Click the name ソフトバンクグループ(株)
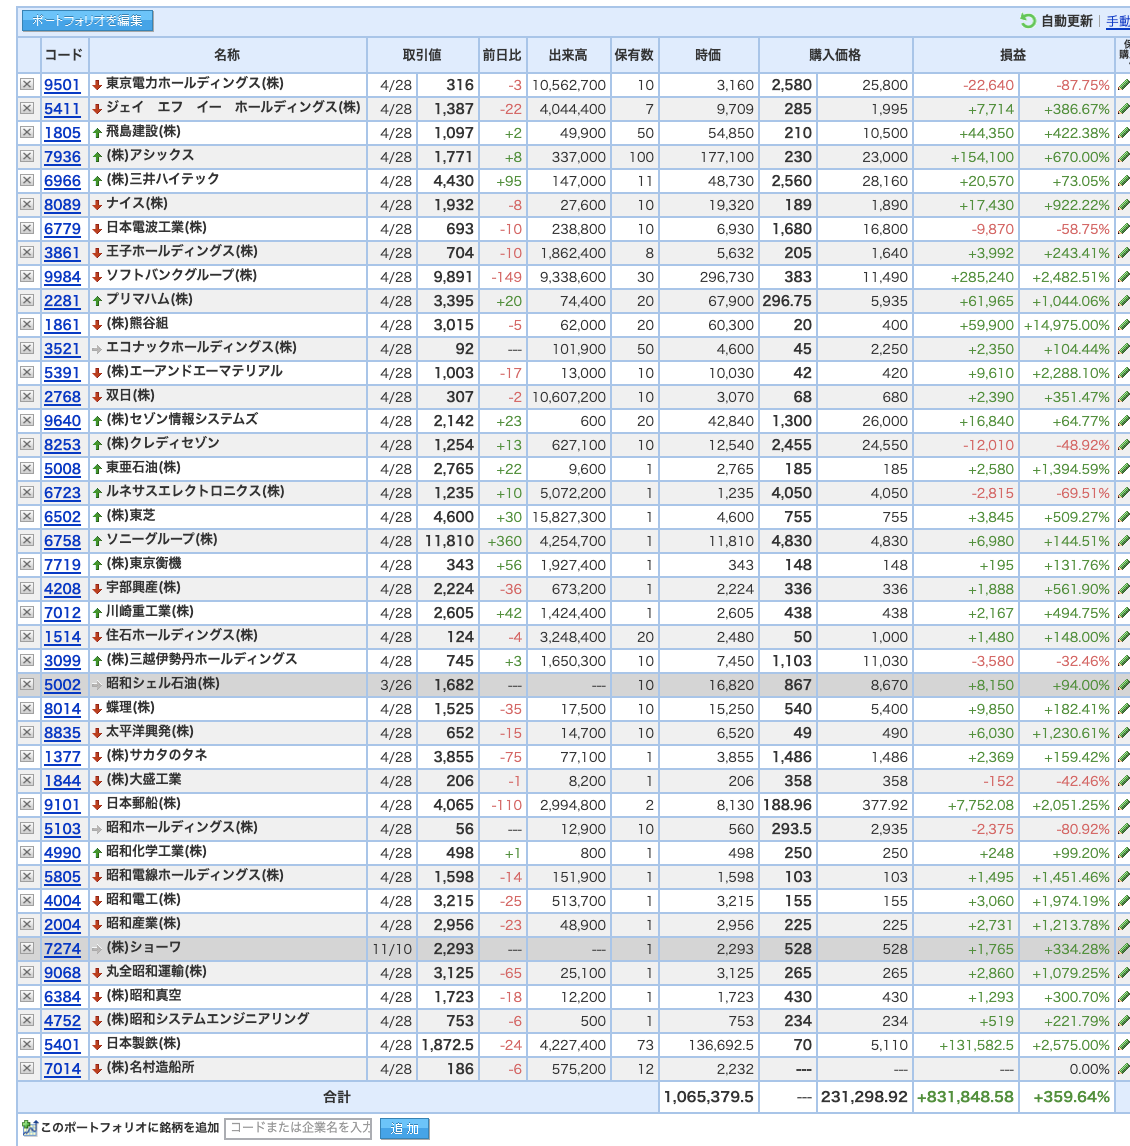 pos(181,276)
